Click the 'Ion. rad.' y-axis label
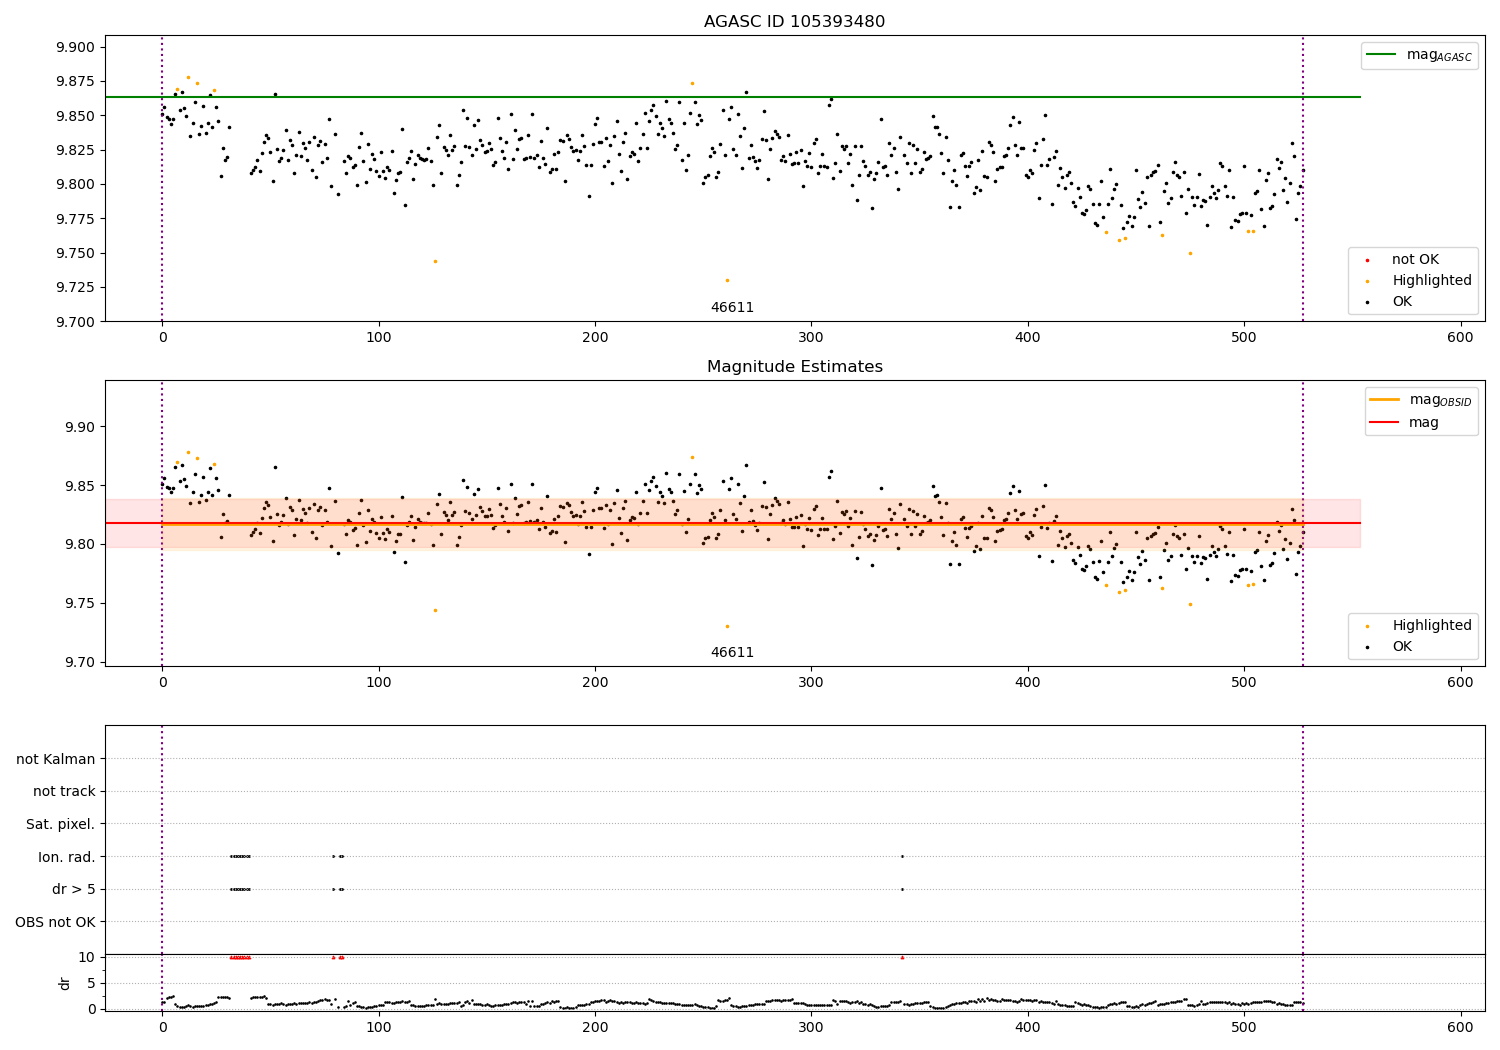The height and width of the screenshot is (1050, 1500). tap(67, 858)
